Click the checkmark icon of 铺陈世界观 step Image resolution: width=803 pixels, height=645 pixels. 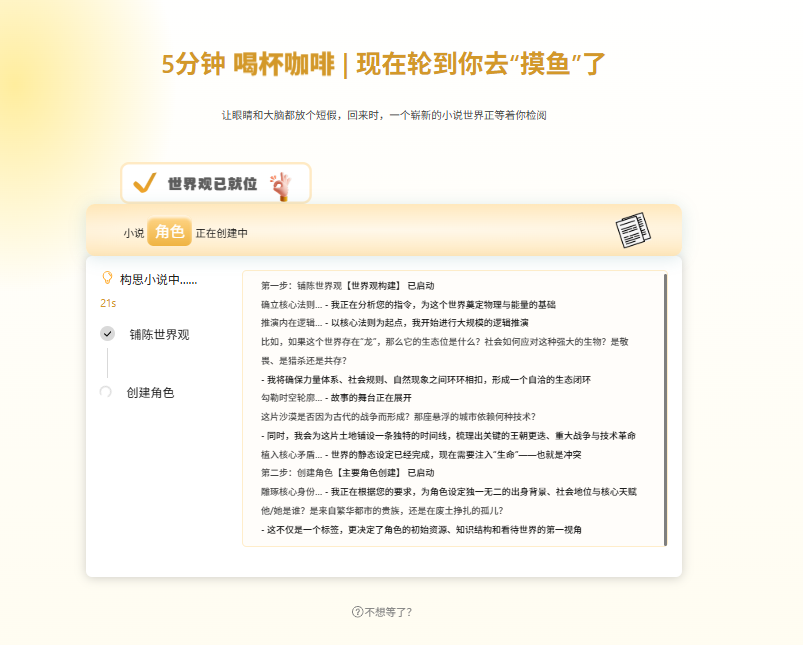pos(108,334)
